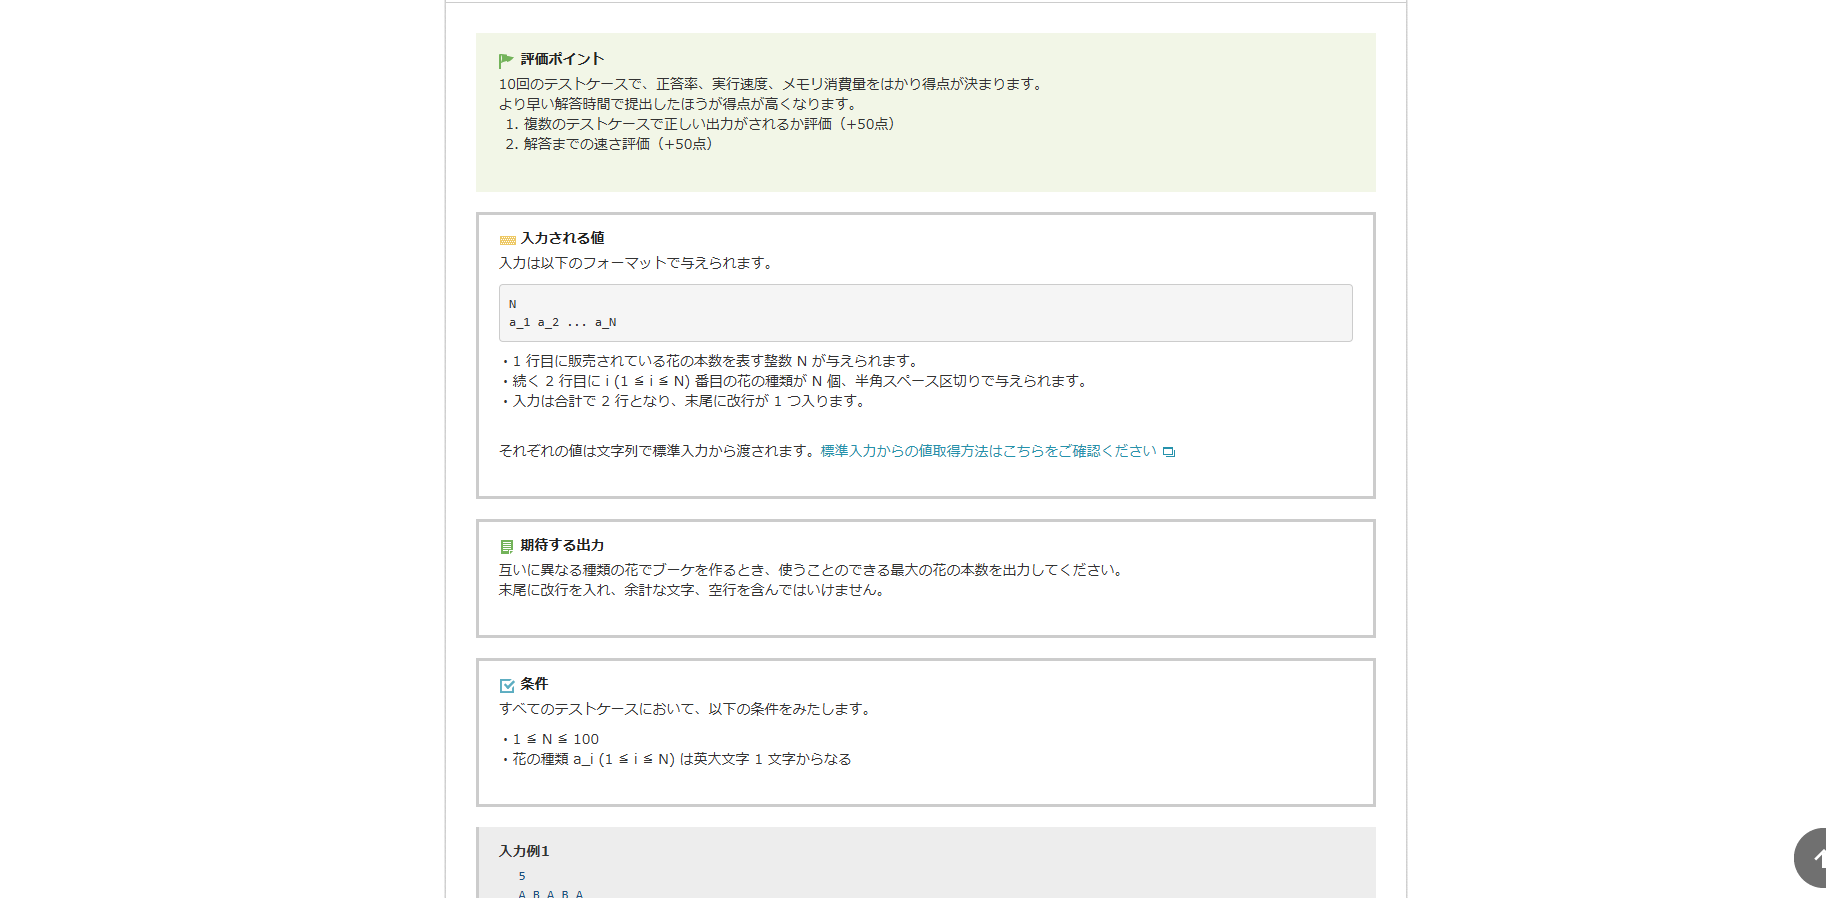This screenshot has height=898, width=1826.
Task: Click the "N" line in input format box
Action: tap(513, 304)
